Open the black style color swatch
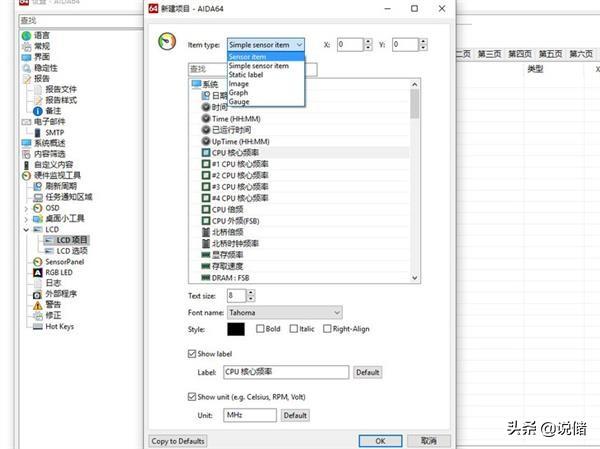Screen dimensions: 600x449 [x=236, y=329]
